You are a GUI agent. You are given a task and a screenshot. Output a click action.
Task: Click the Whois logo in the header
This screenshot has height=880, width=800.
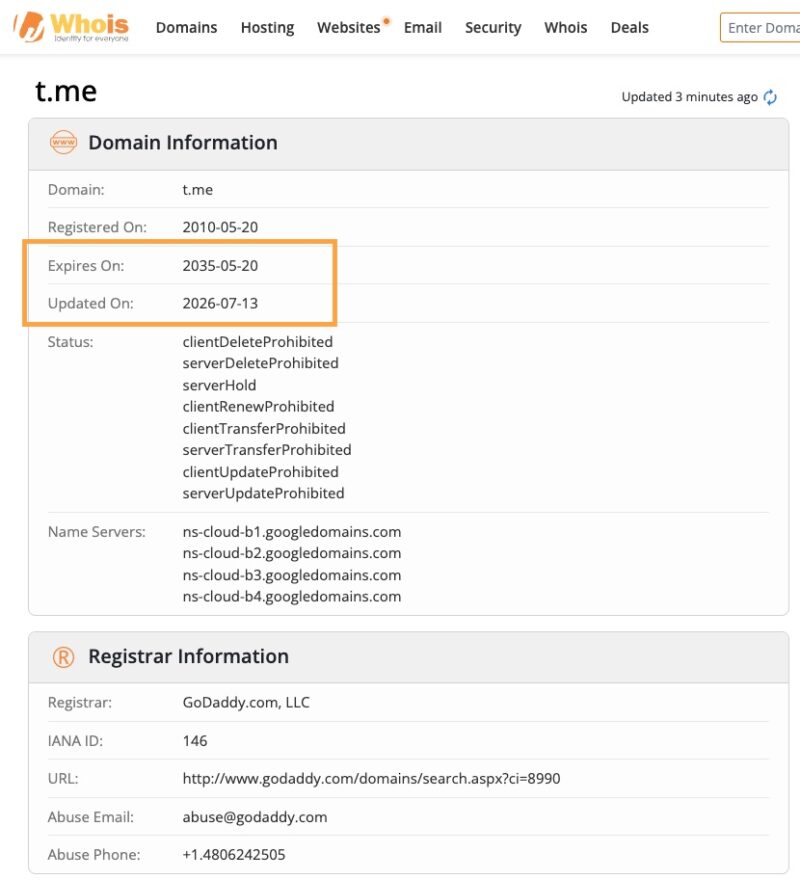click(71, 26)
